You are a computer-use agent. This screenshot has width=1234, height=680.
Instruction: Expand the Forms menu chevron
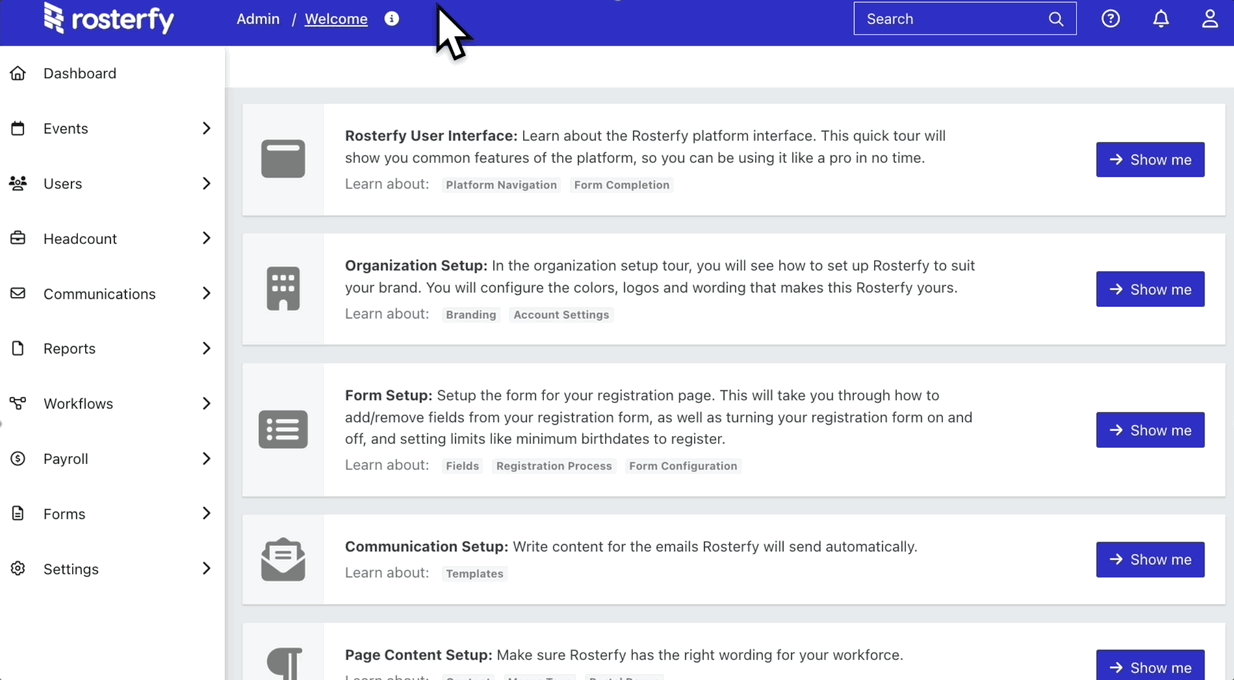(x=206, y=513)
